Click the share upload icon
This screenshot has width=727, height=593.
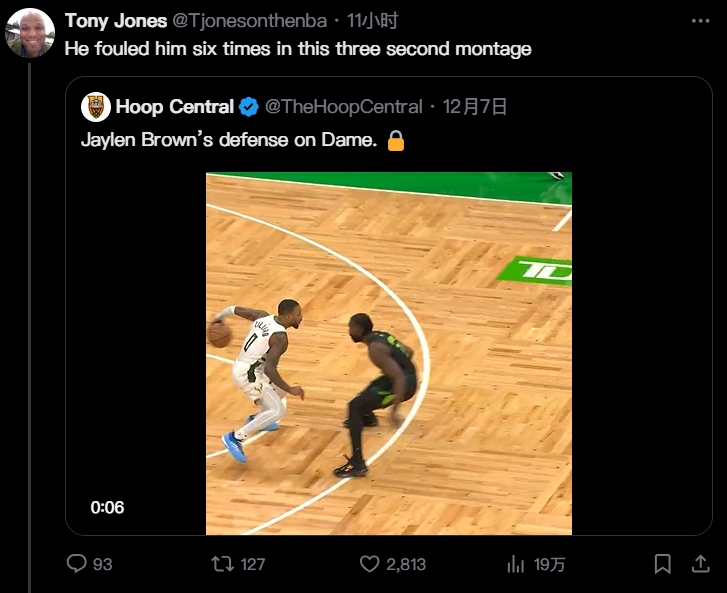tap(700, 564)
